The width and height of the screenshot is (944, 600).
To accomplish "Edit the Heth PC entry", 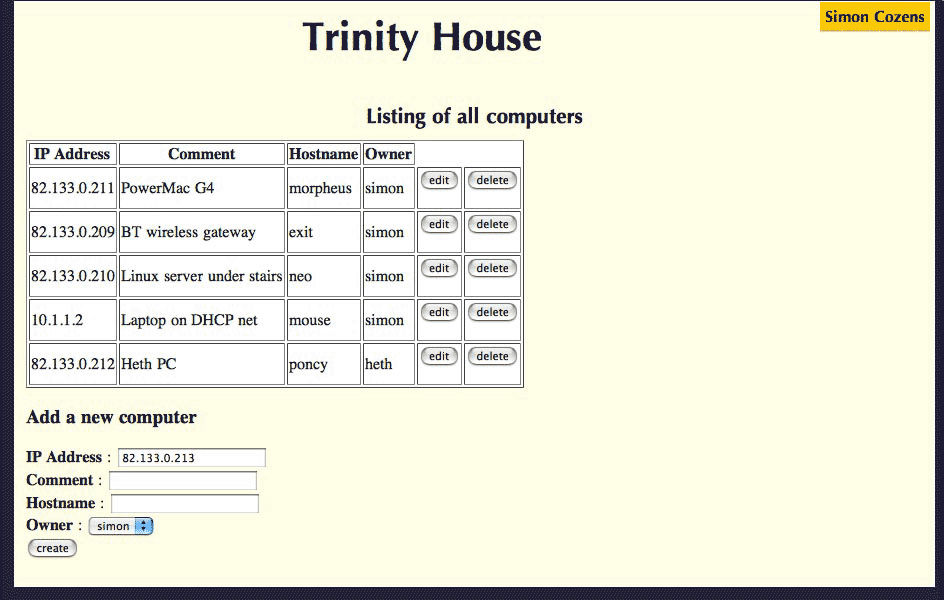I will click(439, 357).
